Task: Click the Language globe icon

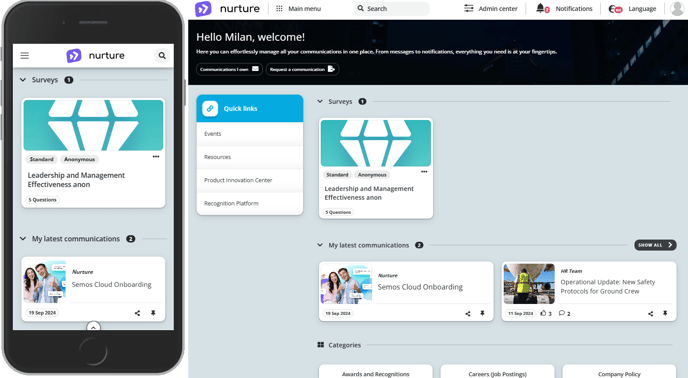Action: click(612, 9)
